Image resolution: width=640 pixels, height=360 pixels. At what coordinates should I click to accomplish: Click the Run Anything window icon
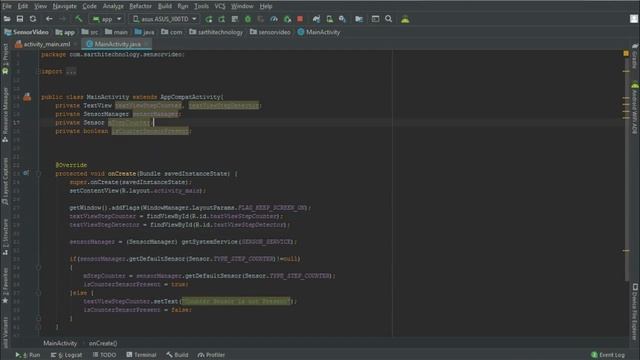[x=375, y=19]
